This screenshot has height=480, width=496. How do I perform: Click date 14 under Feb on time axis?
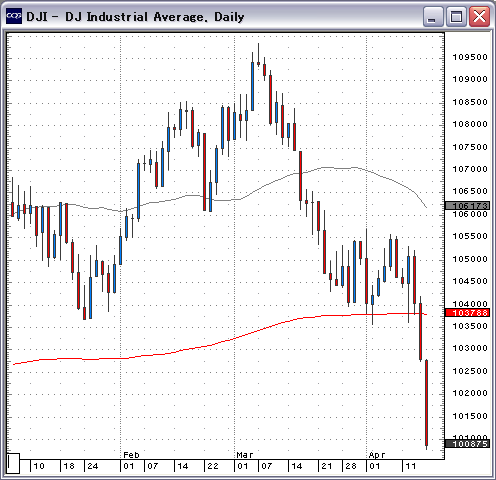(183, 466)
